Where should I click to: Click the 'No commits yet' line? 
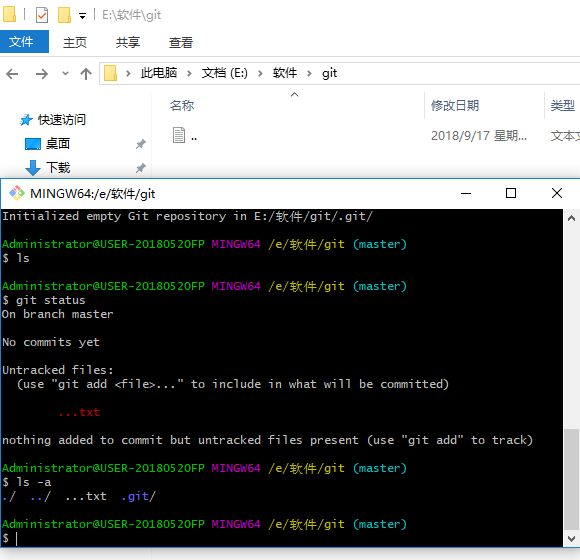51,343
